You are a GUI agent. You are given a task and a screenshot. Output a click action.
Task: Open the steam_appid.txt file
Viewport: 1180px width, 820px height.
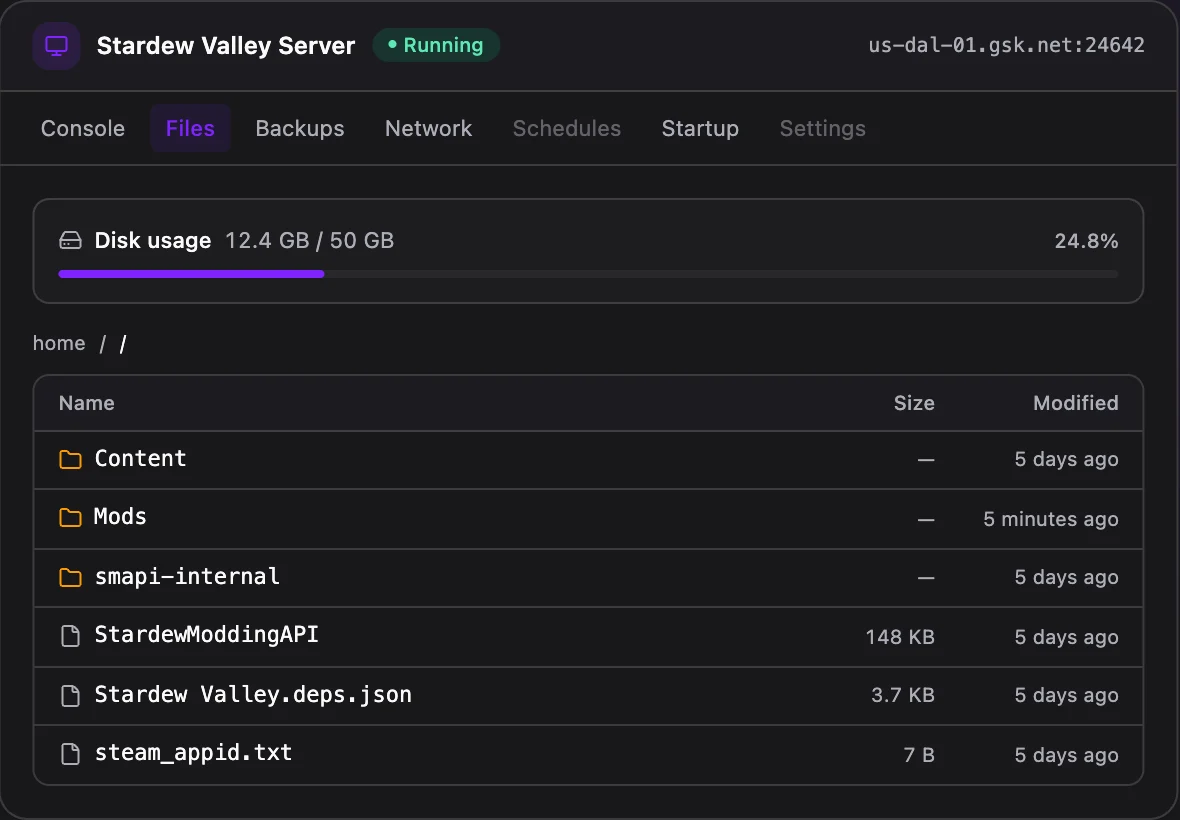click(588, 755)
